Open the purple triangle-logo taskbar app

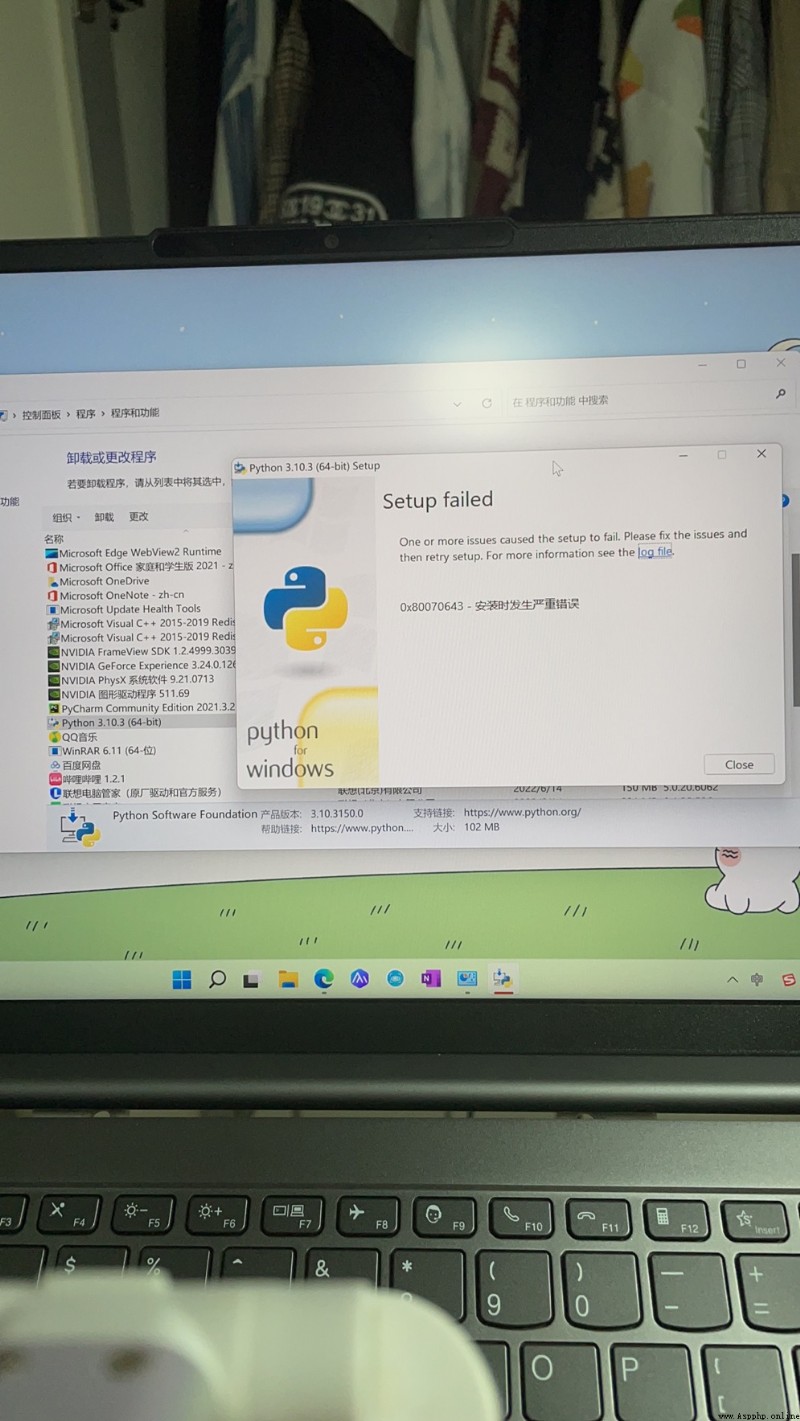(360, 980)
